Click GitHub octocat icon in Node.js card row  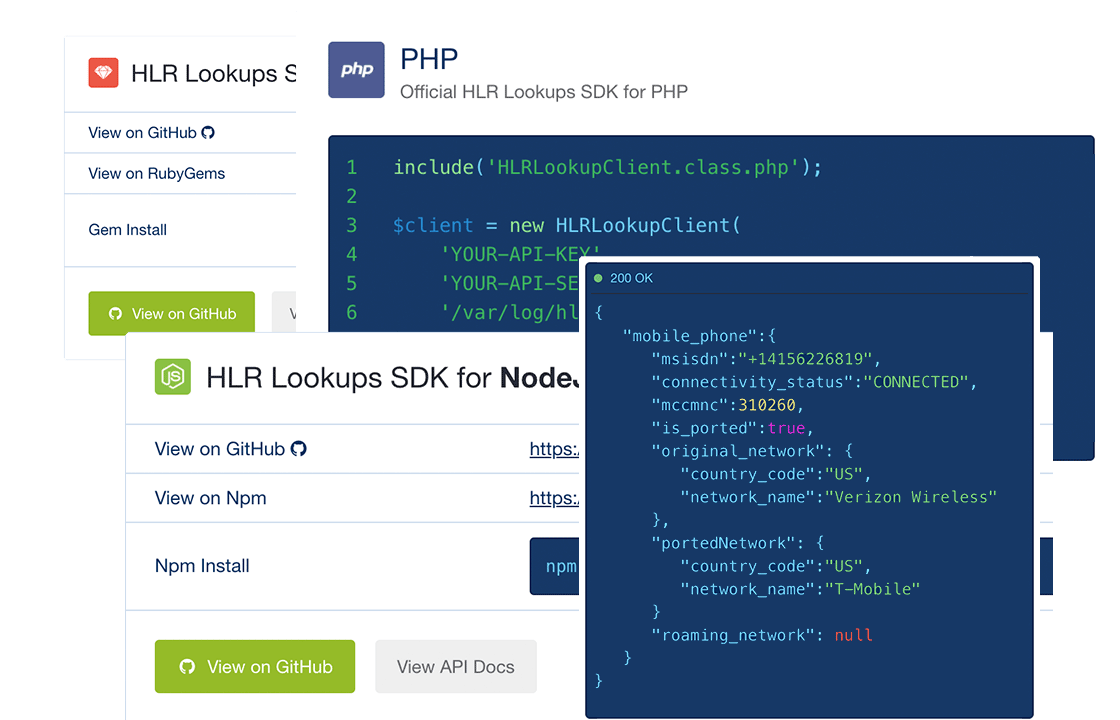[299, 449]
